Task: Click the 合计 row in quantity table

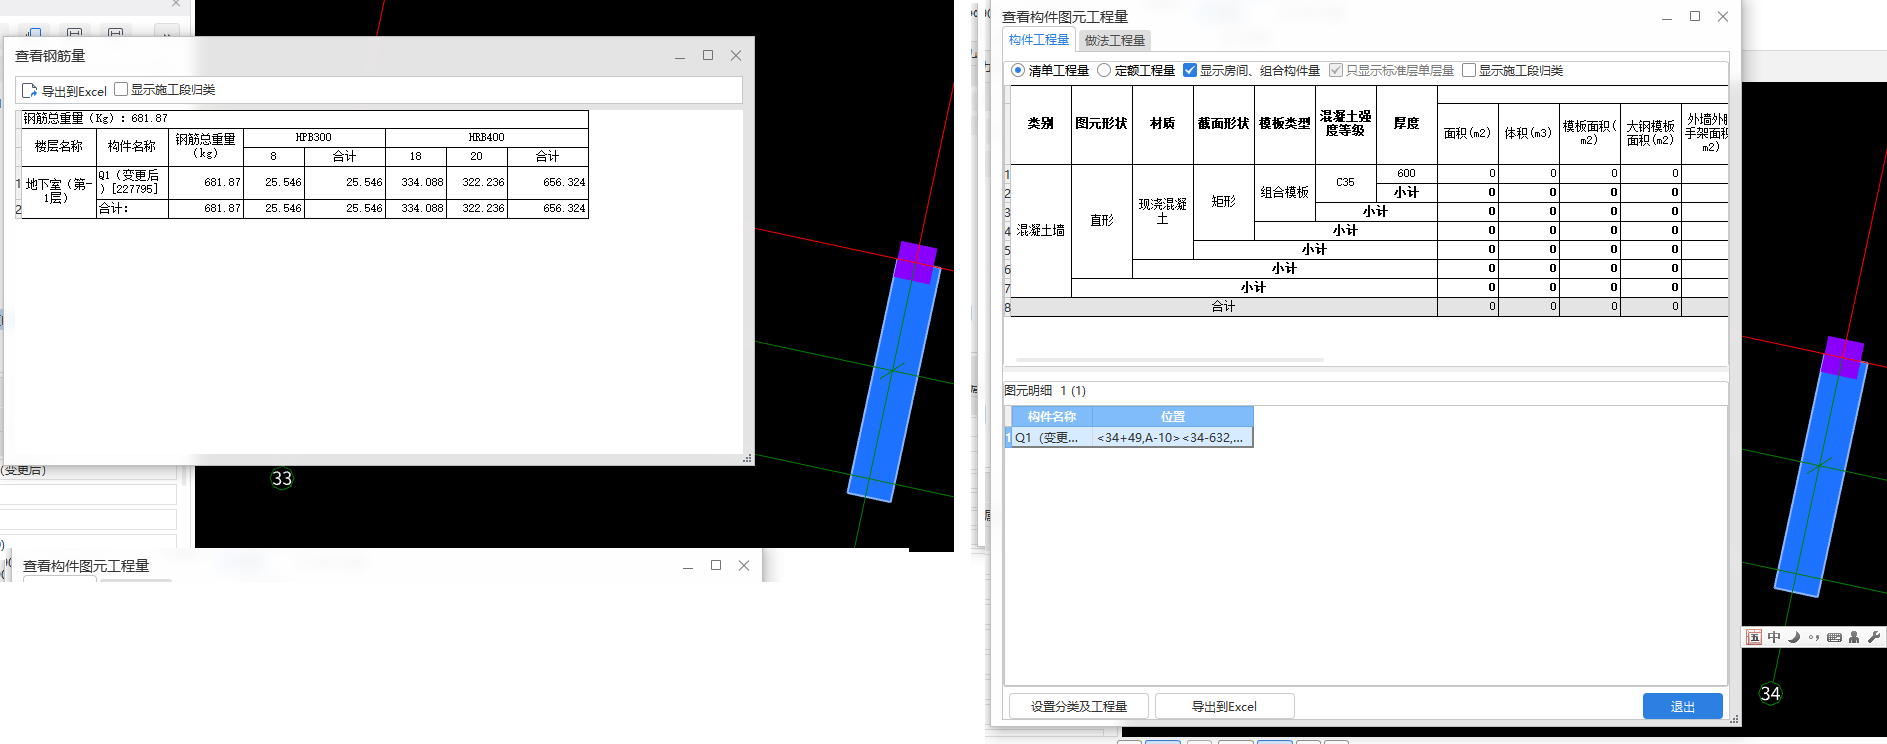Action: 1368,307
